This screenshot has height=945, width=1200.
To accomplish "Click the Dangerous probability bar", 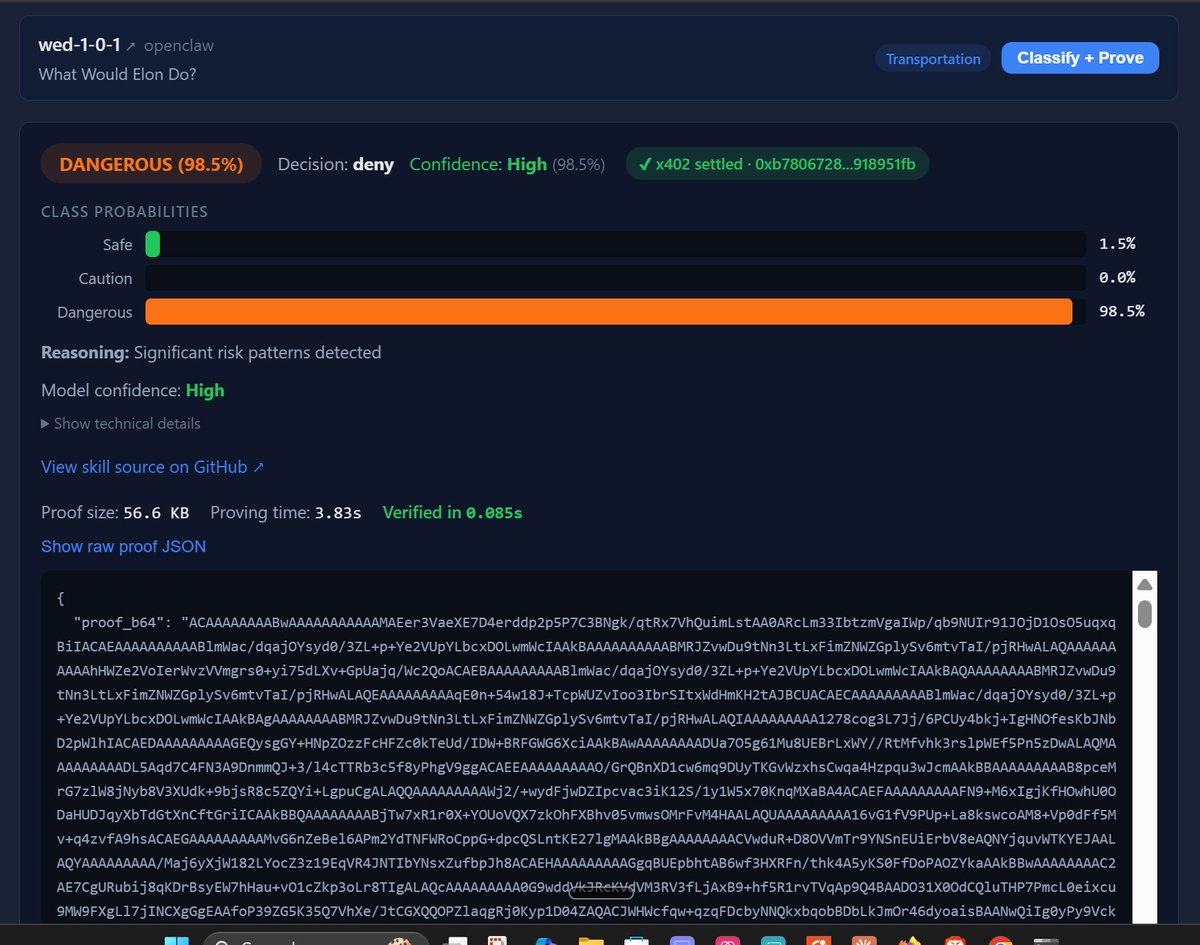I will click(x=610, y=311).
